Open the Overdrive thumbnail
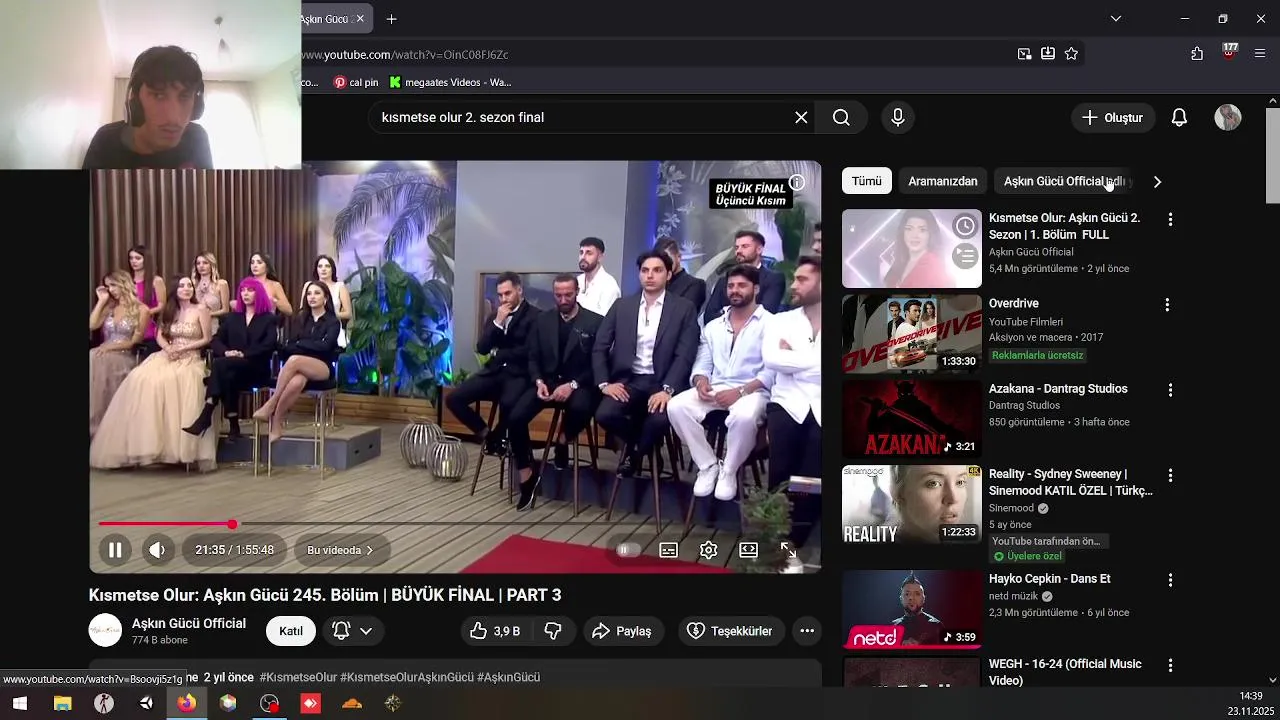 (x=912, y=333)
